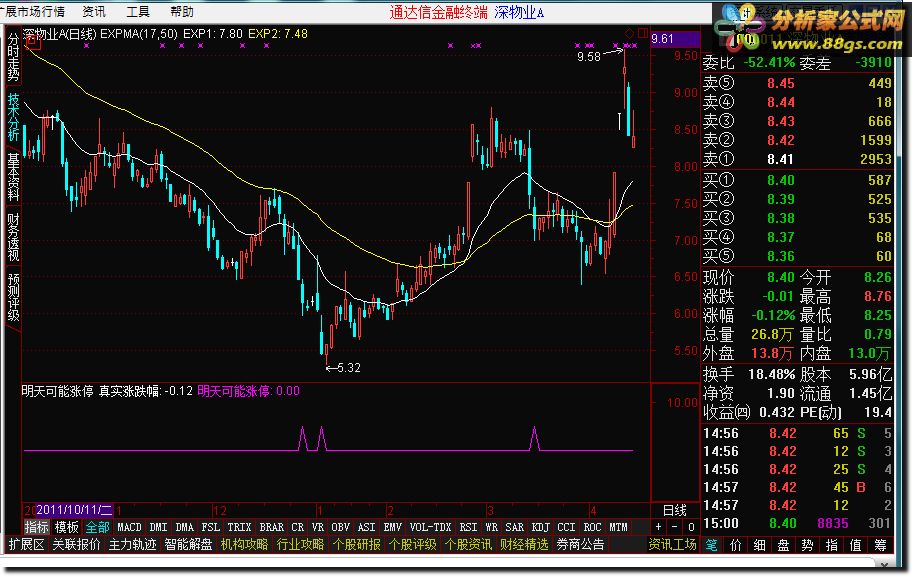Click the plus zoom button

tap(659, 527)
